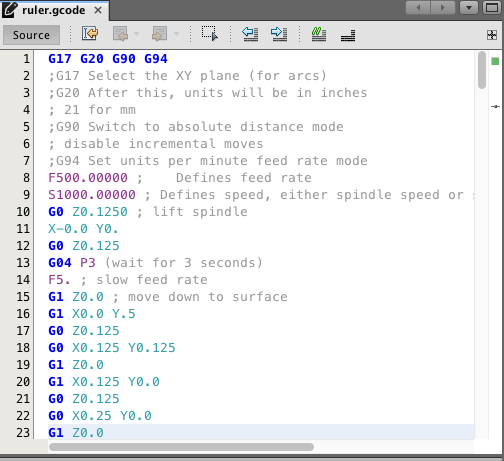Click the scroll tabs left arrow

(x=418, y=7)
